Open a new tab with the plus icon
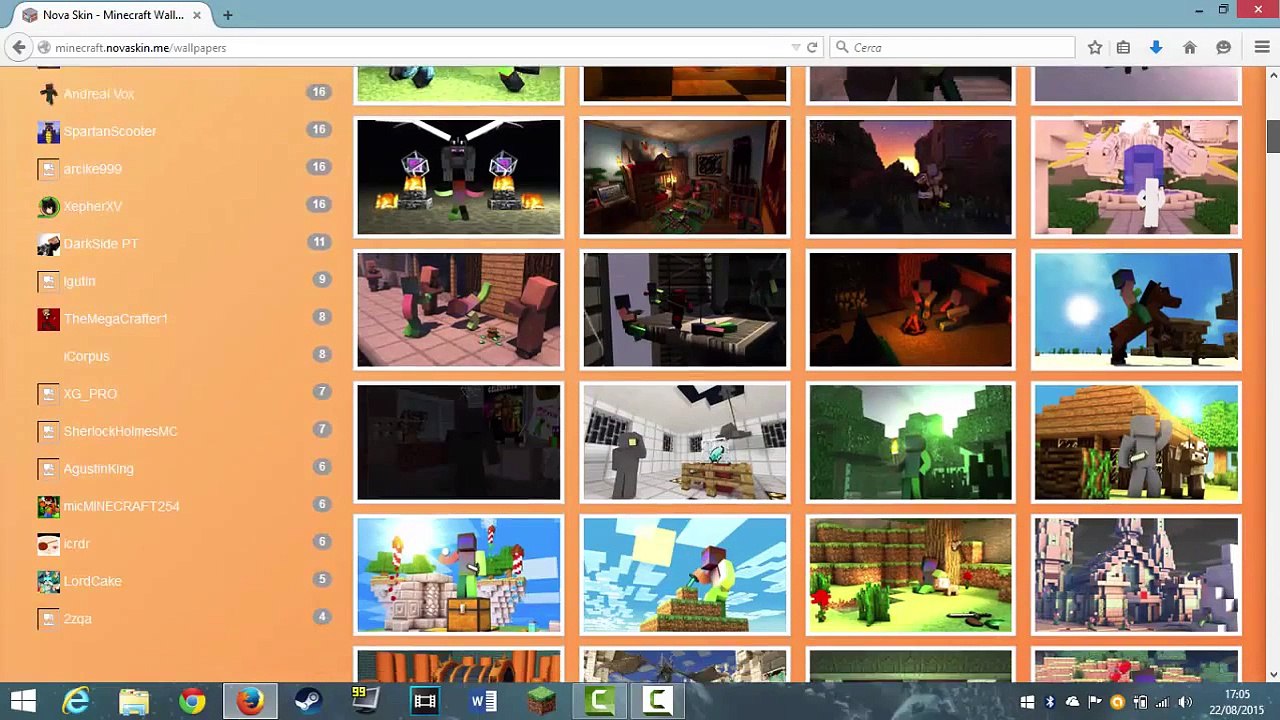1280x720 pixels. [x=228, y=15]
